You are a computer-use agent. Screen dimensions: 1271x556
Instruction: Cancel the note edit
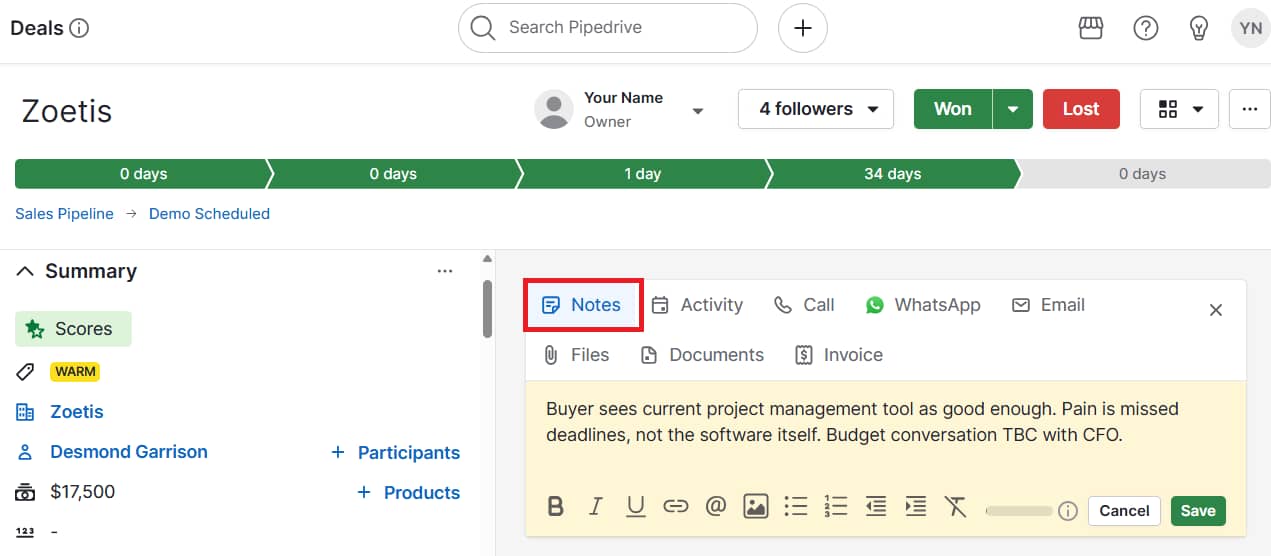tap(1124, 511)
